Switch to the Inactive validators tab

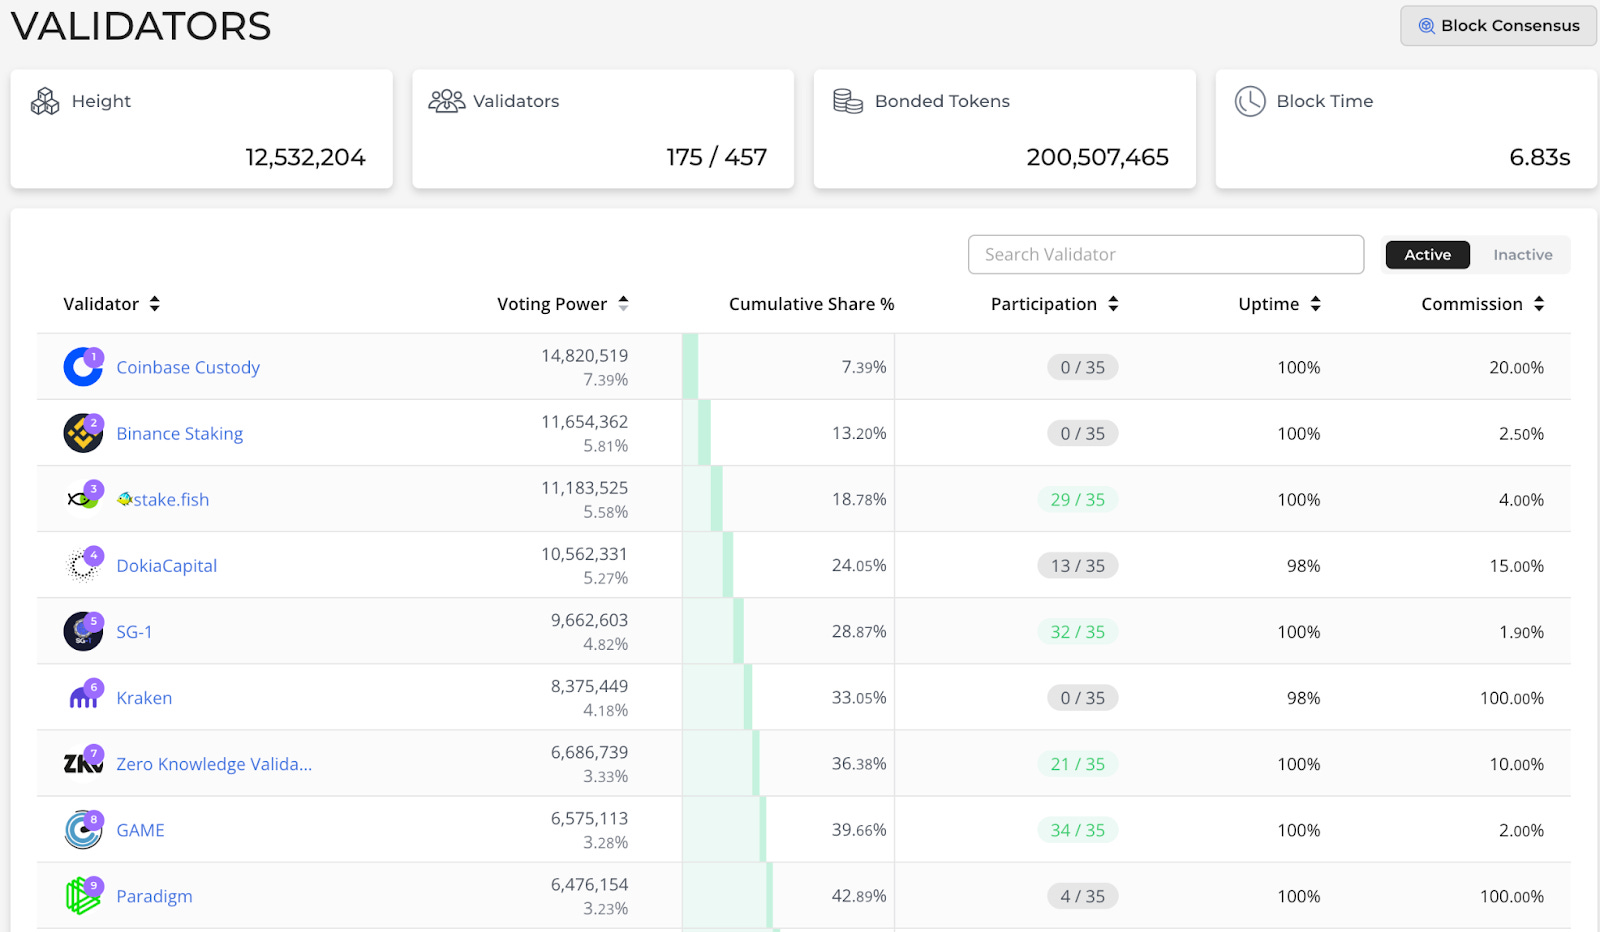pyautogui.click(x=1523, y=255)
